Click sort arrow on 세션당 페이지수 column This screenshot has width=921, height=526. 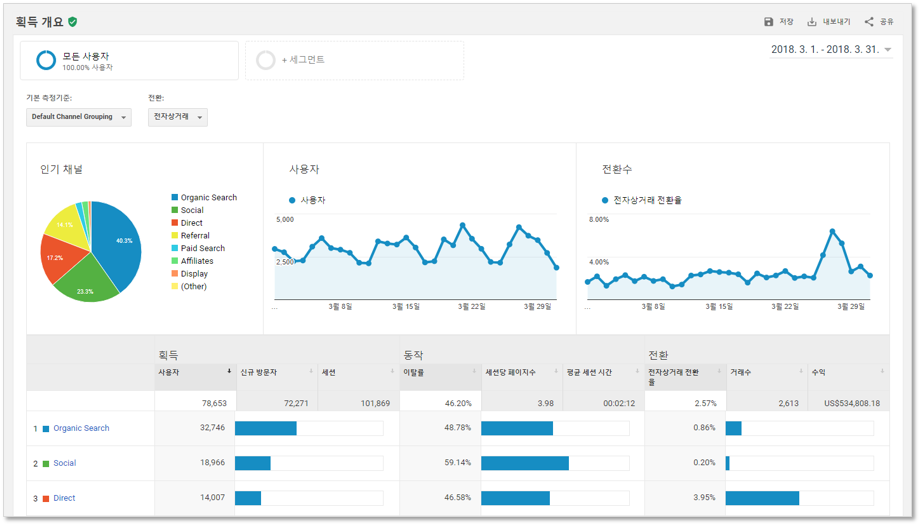click(556, 371)
